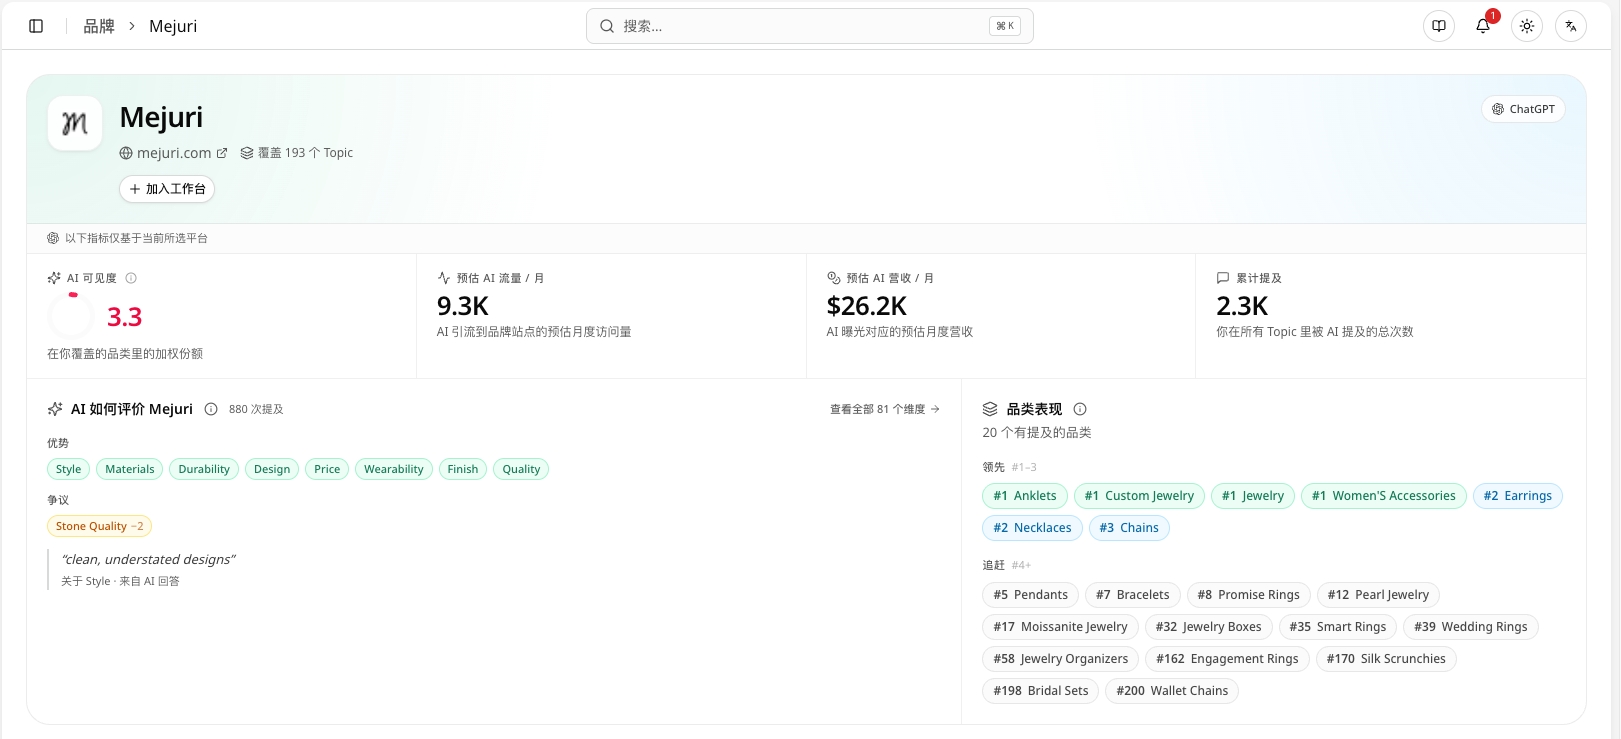Open #7 Bracelets category chip
The width and height of the screenshot is (1621, 739).
pos(1133,595)
